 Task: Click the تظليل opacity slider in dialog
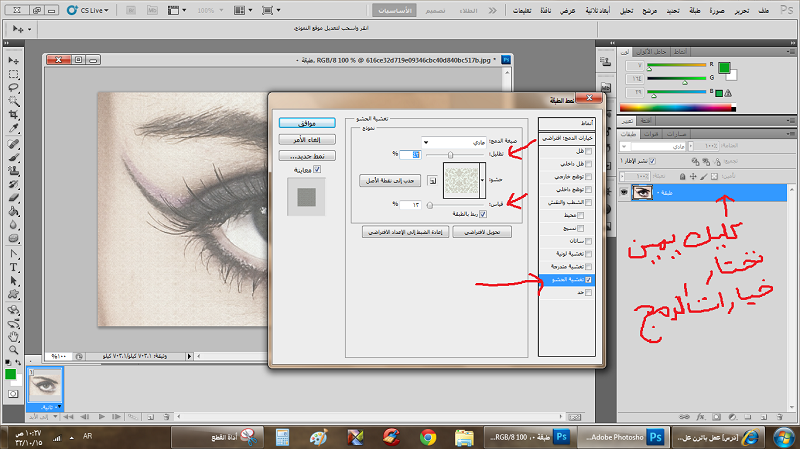click(x=450, y=155)
